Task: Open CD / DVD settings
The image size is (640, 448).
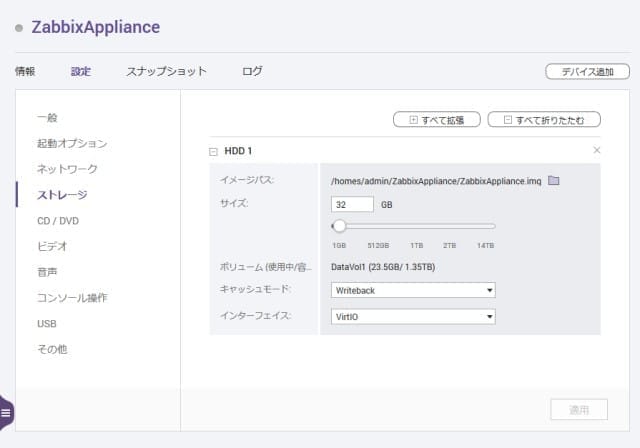Action: (x=58, y=221)
